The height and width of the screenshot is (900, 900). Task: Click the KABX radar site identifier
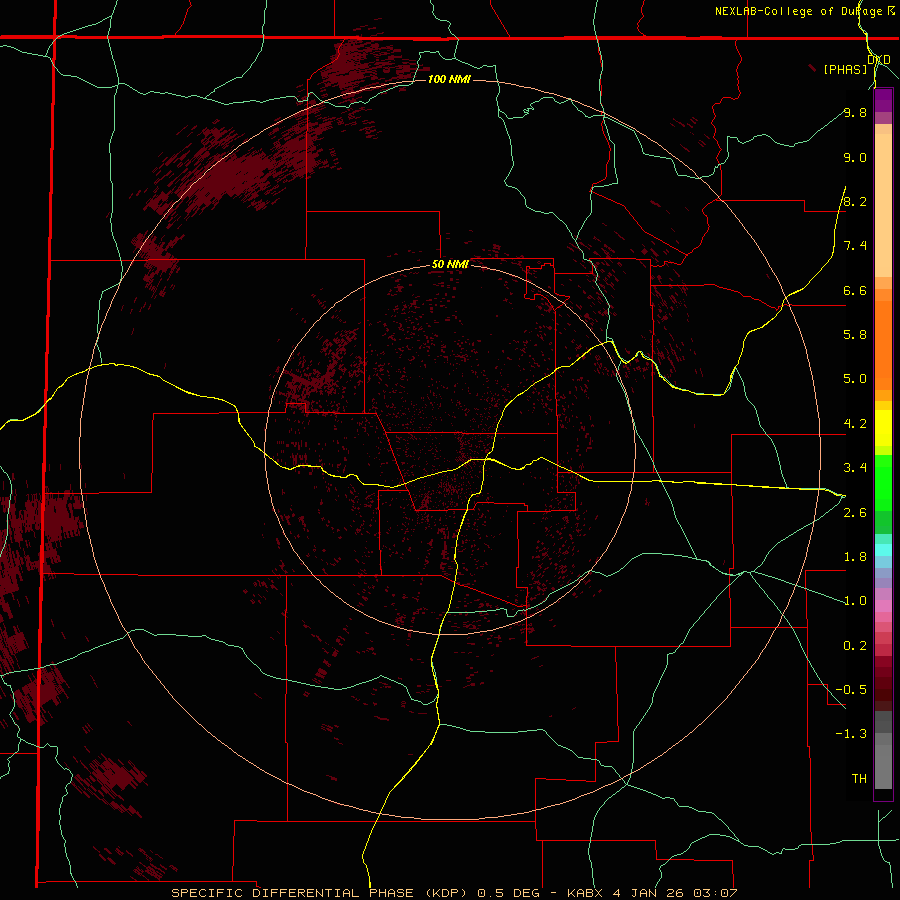(584, 893)
